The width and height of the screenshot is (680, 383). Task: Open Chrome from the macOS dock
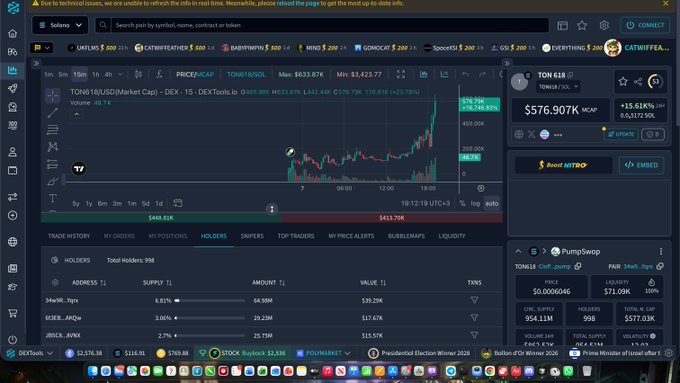490,371
